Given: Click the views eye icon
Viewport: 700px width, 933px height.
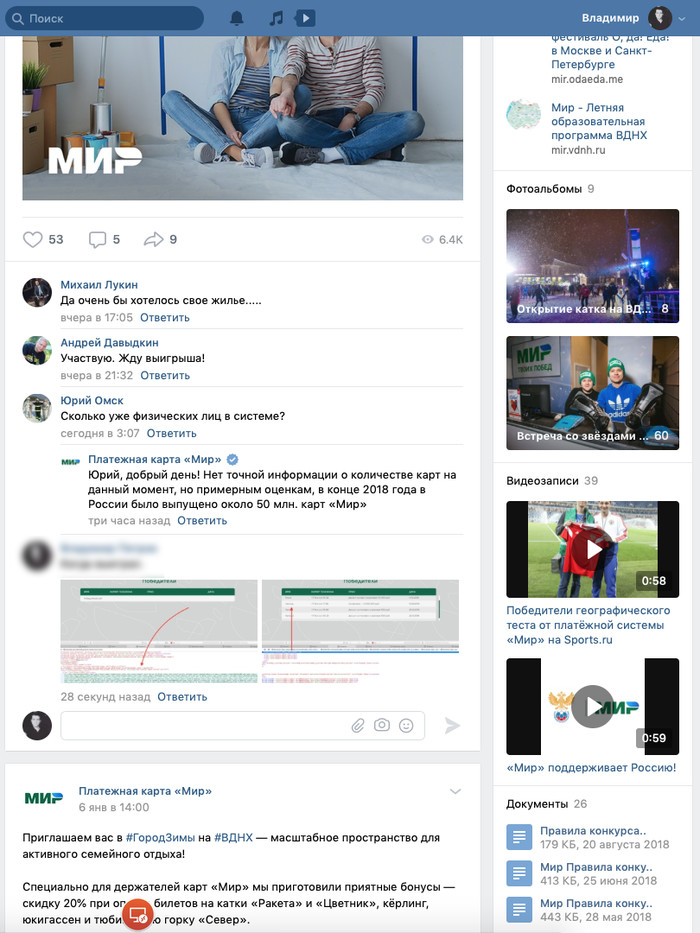Looking at the screenshot, I should pyautogui.click(x=427, y=239).
